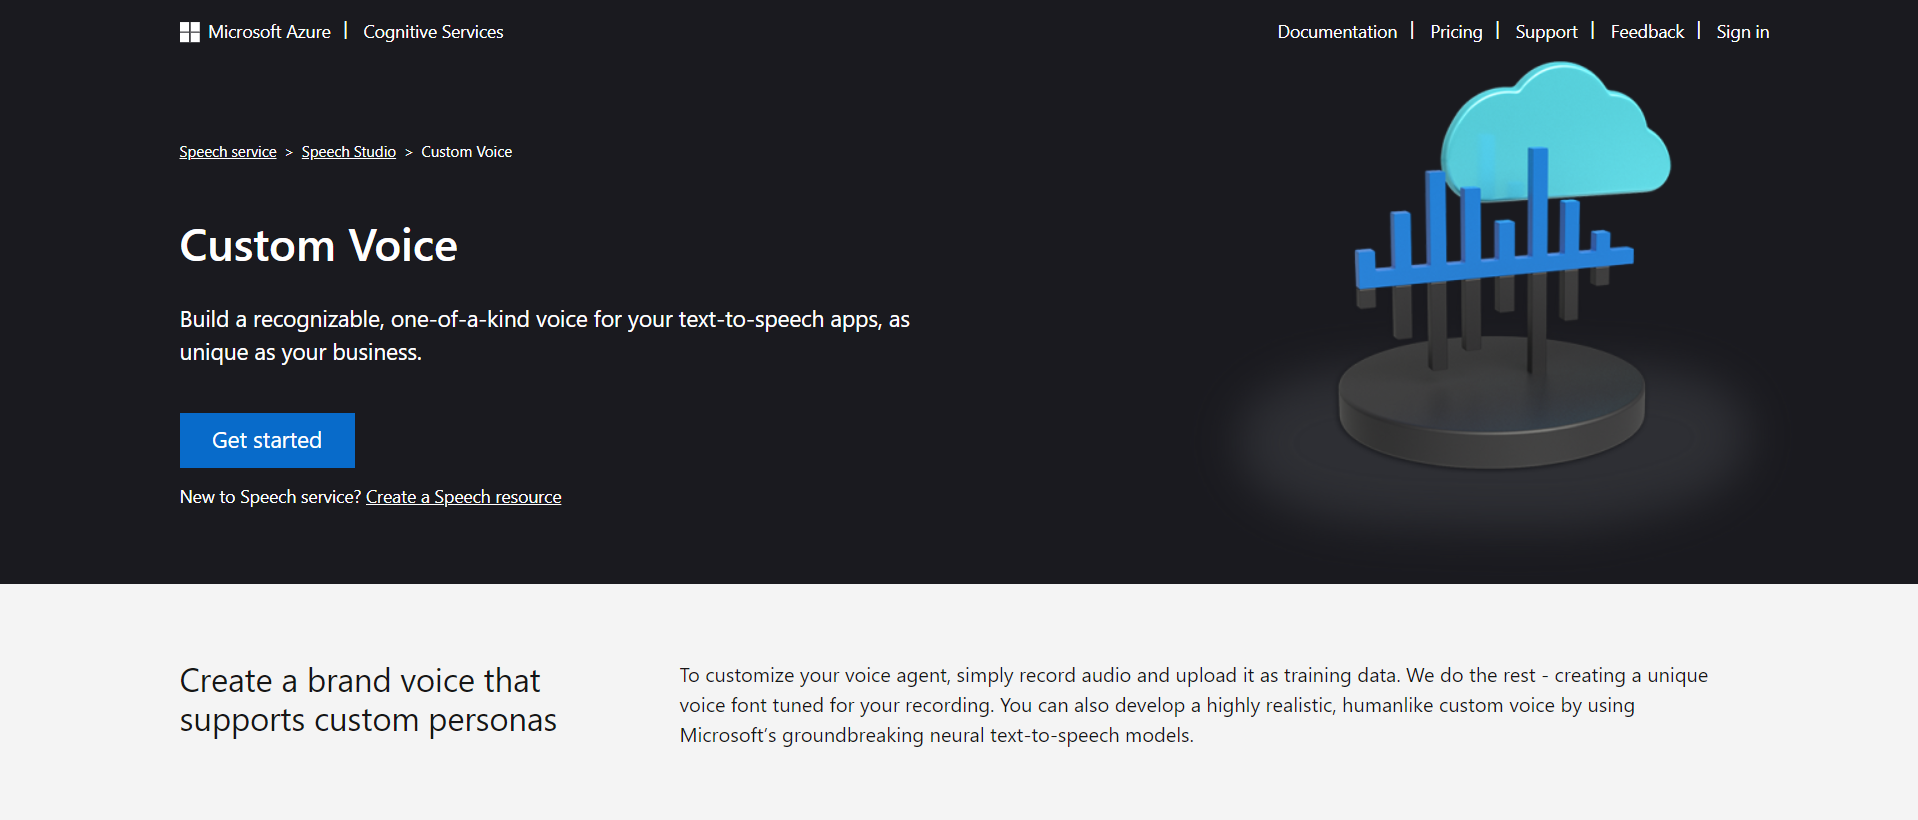Open the Pricing page
Viewport: 1918px width, 820px height.
1455,32
